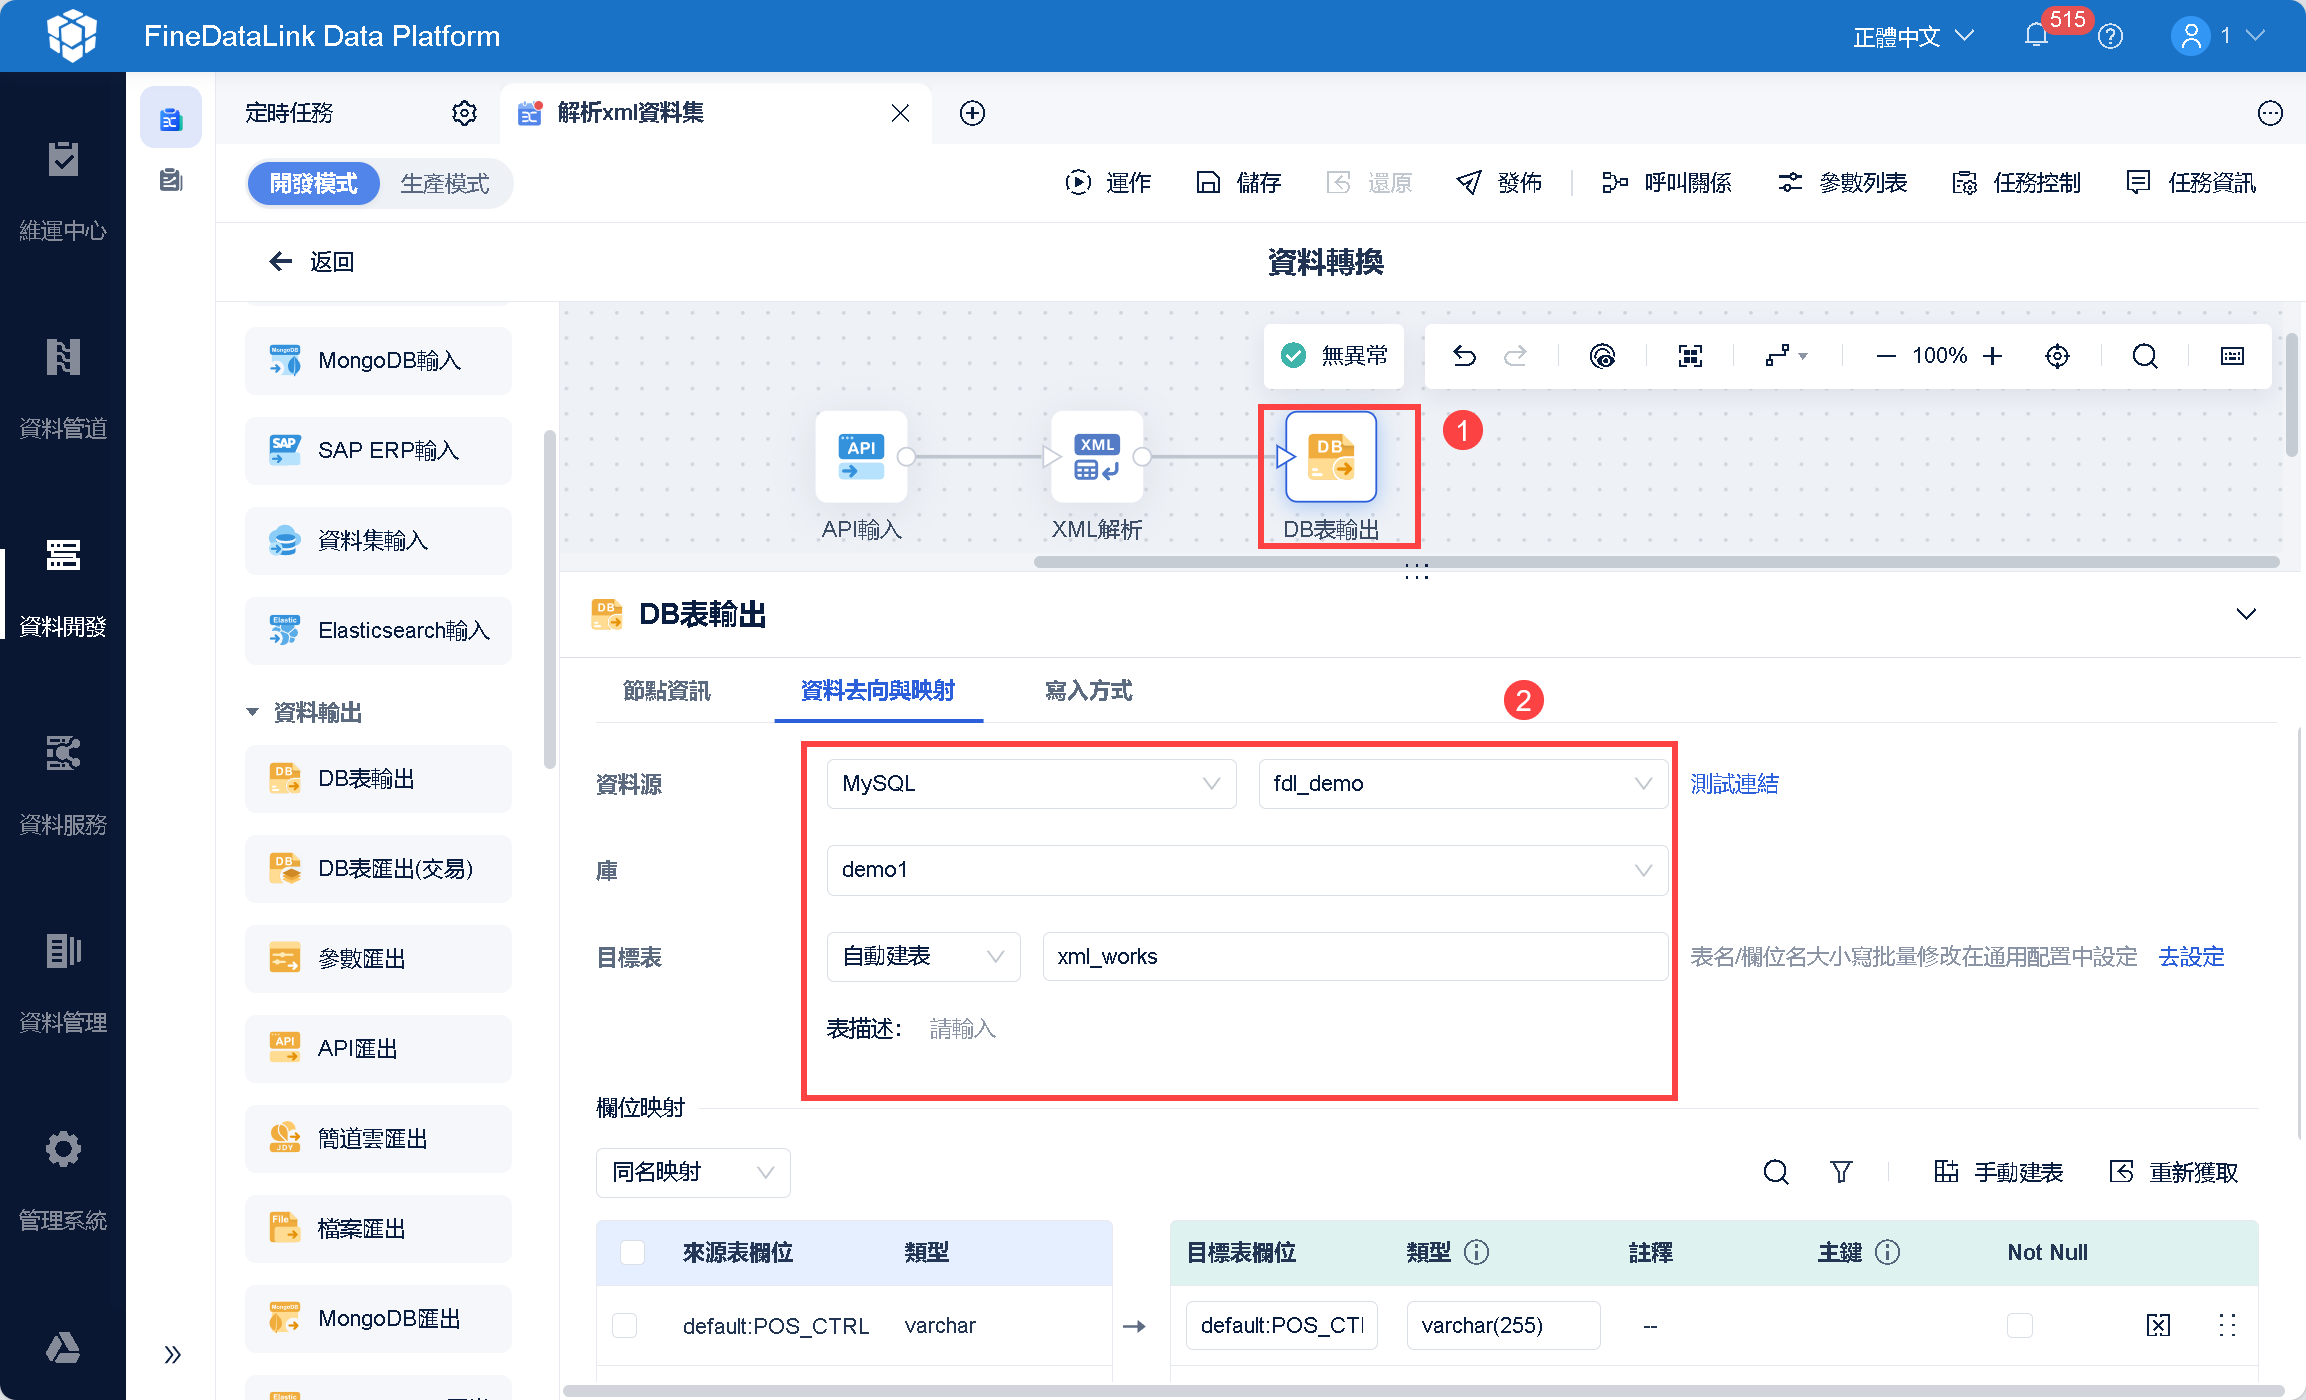Toggle the Not Null checkbox for POS_CTRL

tap(2020, 1326)
